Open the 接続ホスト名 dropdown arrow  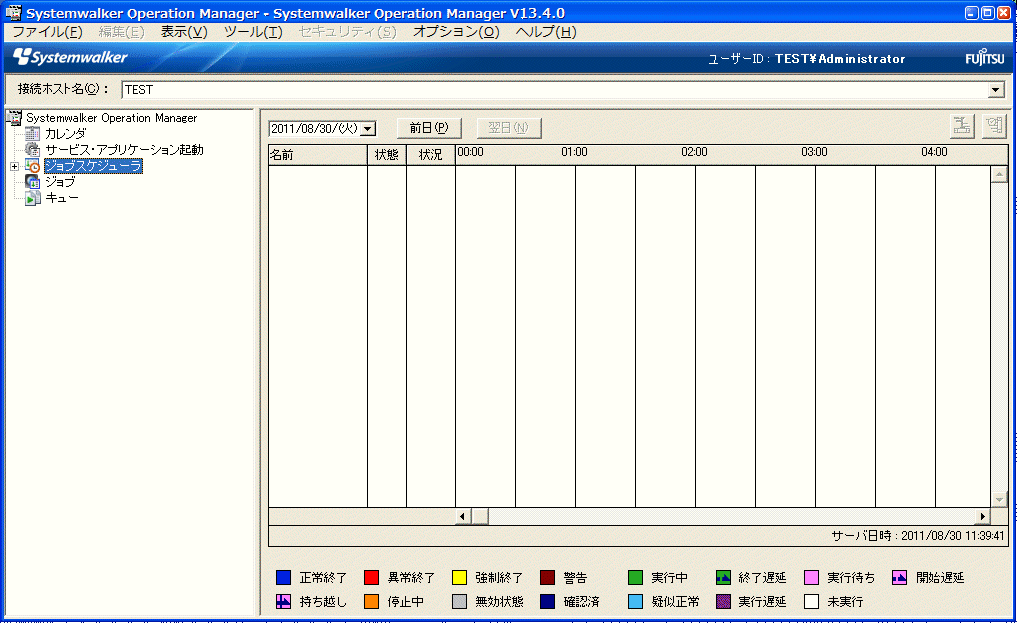point(996,90)
